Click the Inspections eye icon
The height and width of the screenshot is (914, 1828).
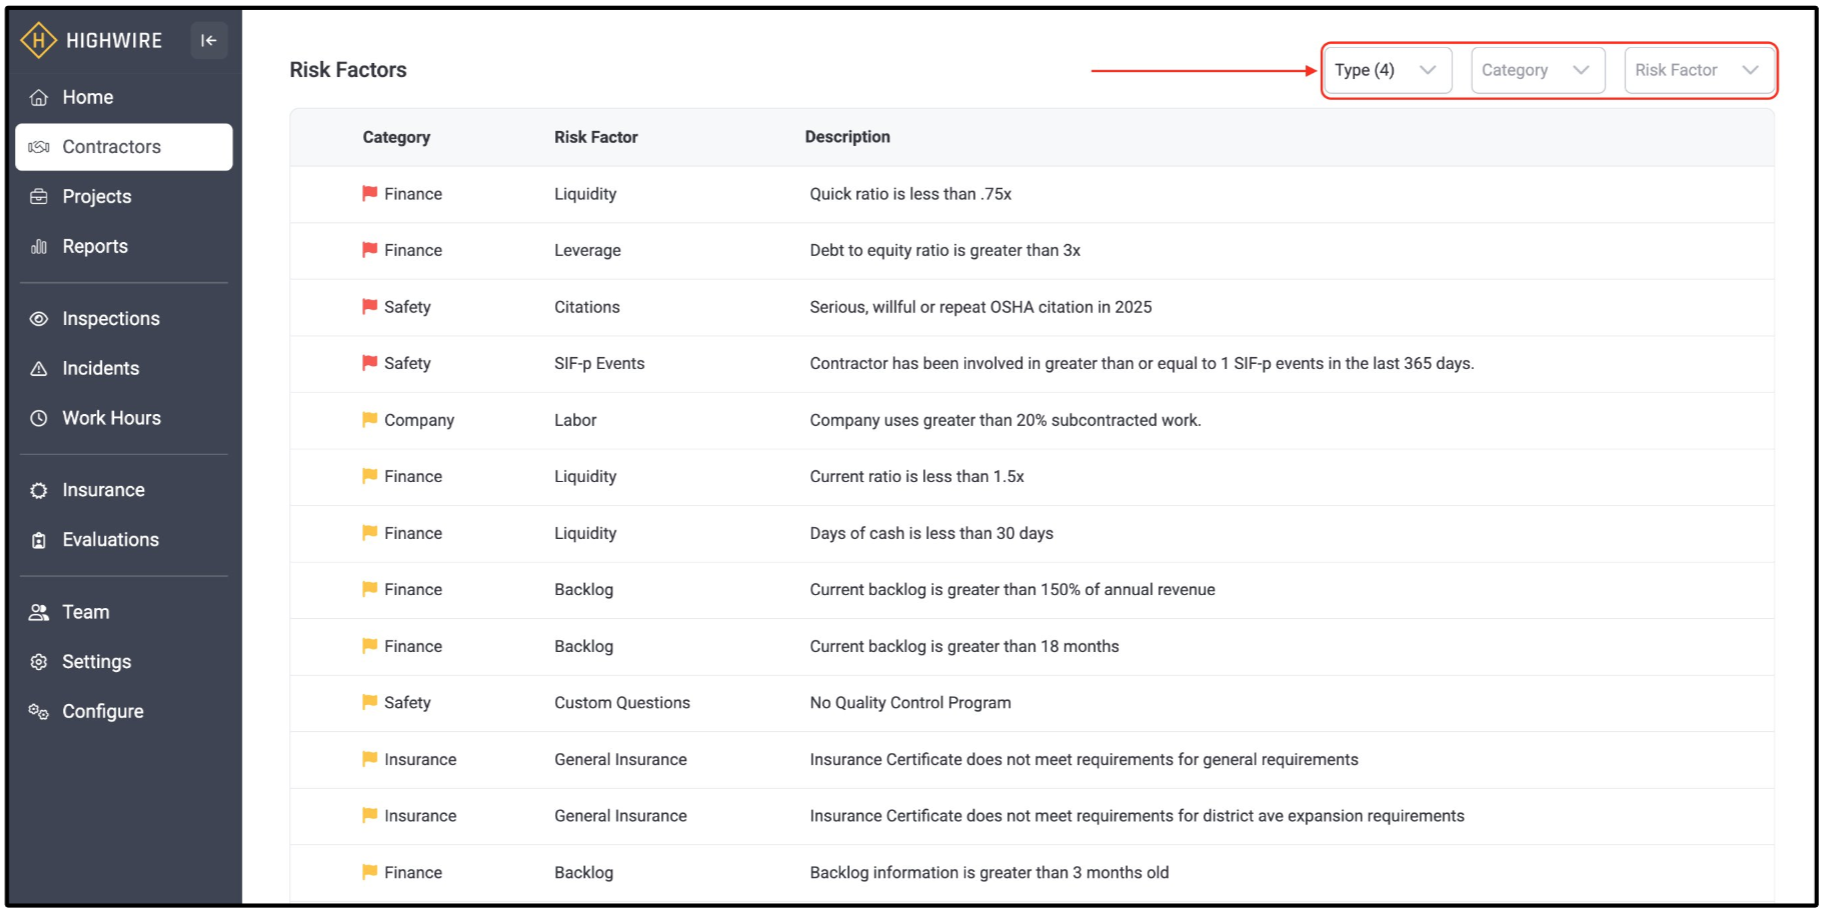39,319
